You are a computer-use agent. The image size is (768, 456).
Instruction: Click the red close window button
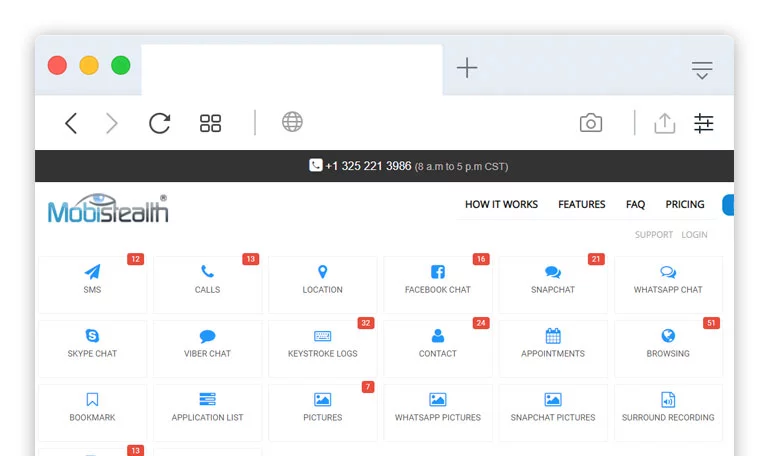click(x=57, y=65)
